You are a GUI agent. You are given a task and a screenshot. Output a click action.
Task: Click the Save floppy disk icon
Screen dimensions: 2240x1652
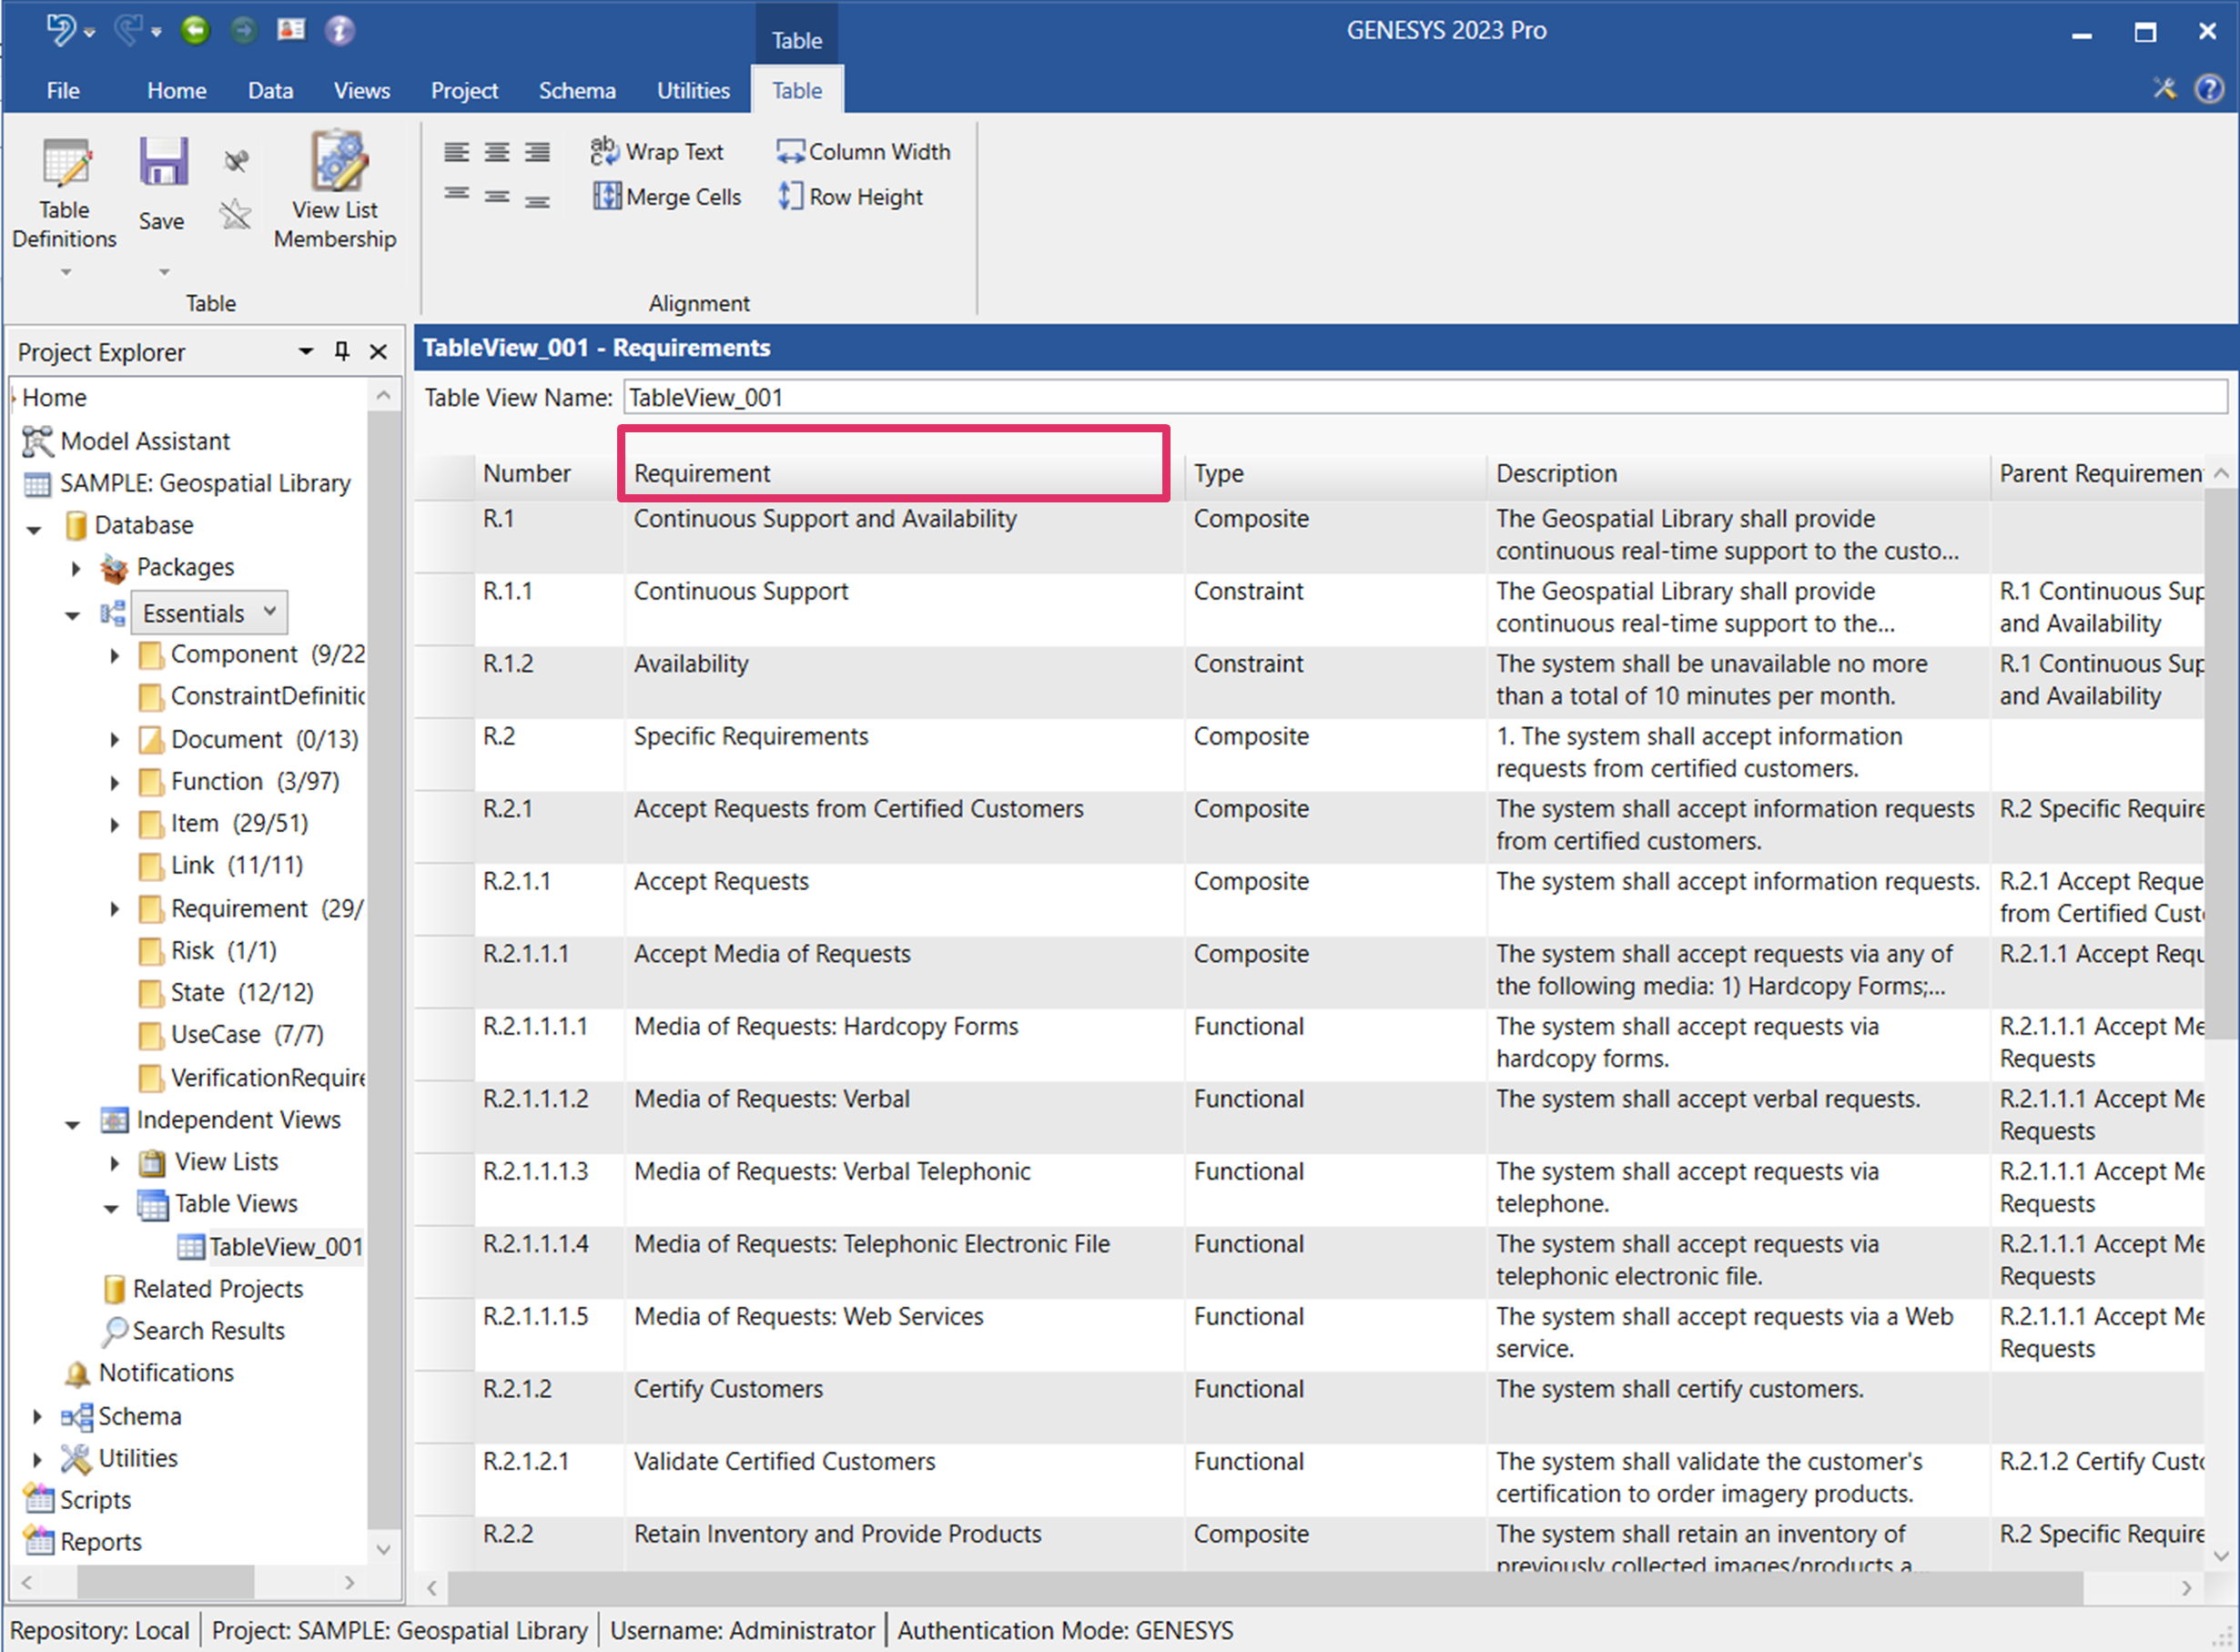[162, 162]
